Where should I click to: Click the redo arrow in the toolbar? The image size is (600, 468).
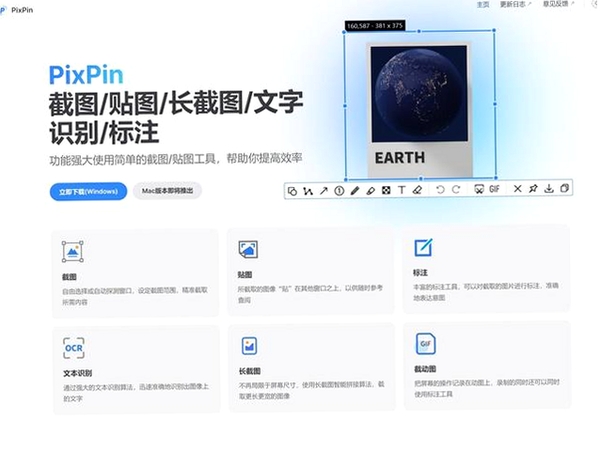pos(456,189)
